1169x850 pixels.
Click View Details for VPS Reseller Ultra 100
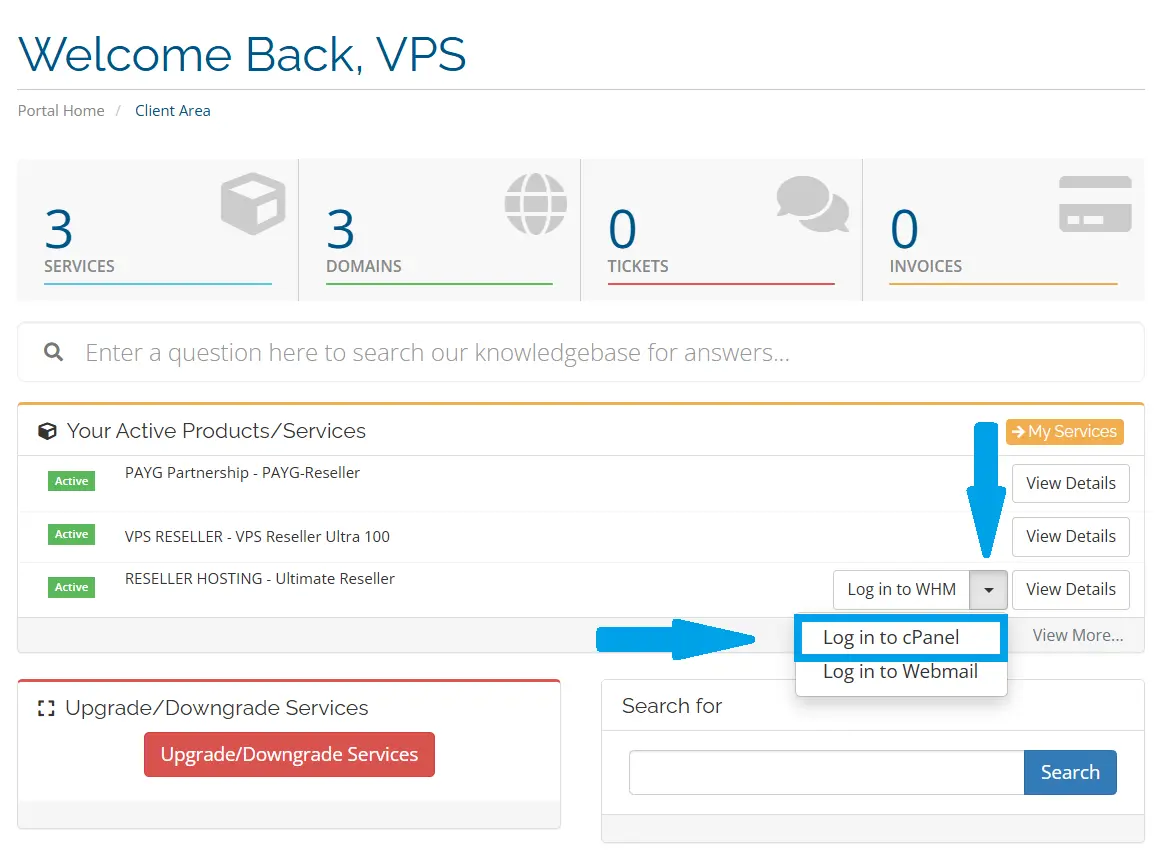point(1070,536)
